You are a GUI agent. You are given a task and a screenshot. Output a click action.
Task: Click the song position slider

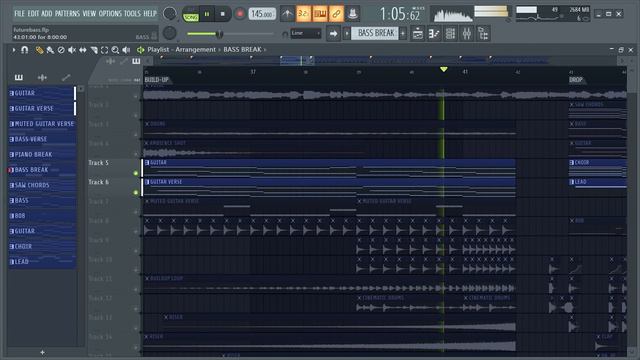coord(231,34)
